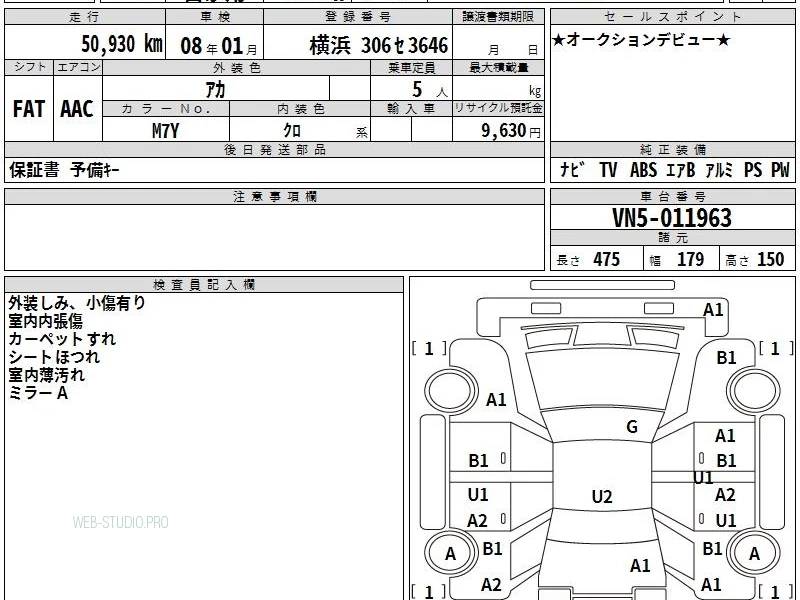Click the エアB equipment entry
The image size is (800, 600).
pyautogui.click(x=681, y=169)
